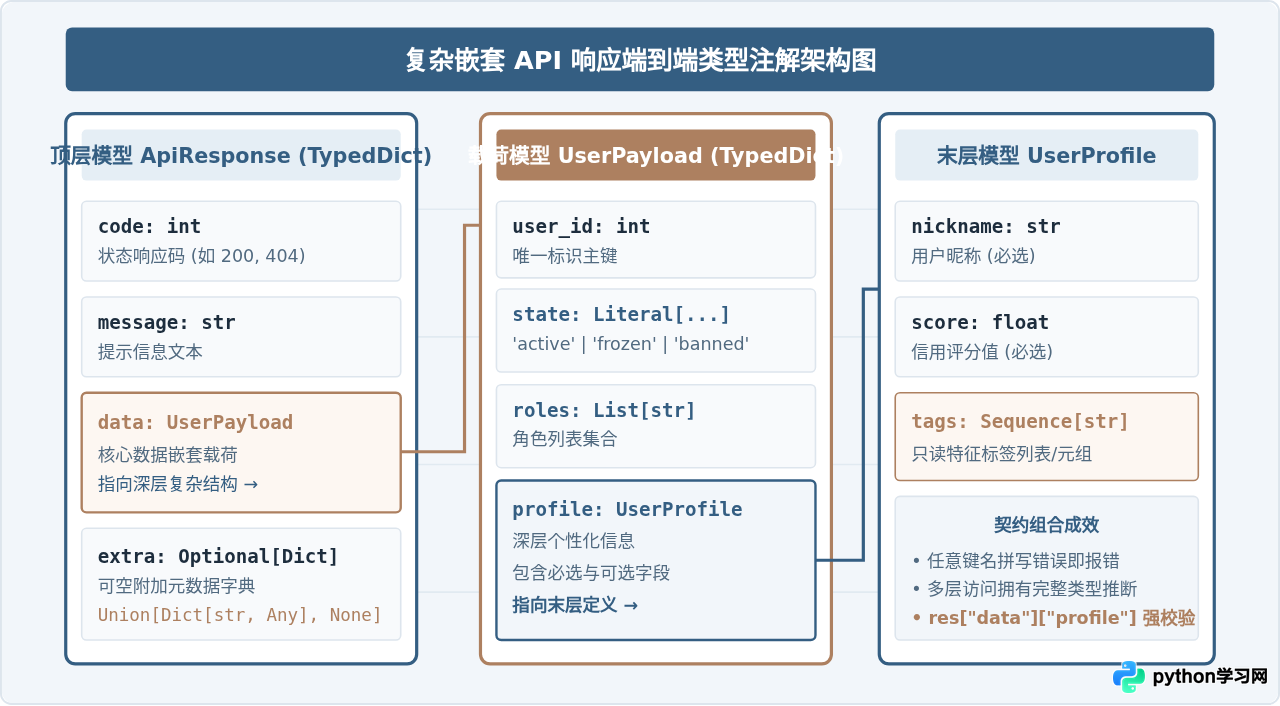The image size is (1280, 706).
Task: Click the 'code: int' field
Action: (241, 241)
